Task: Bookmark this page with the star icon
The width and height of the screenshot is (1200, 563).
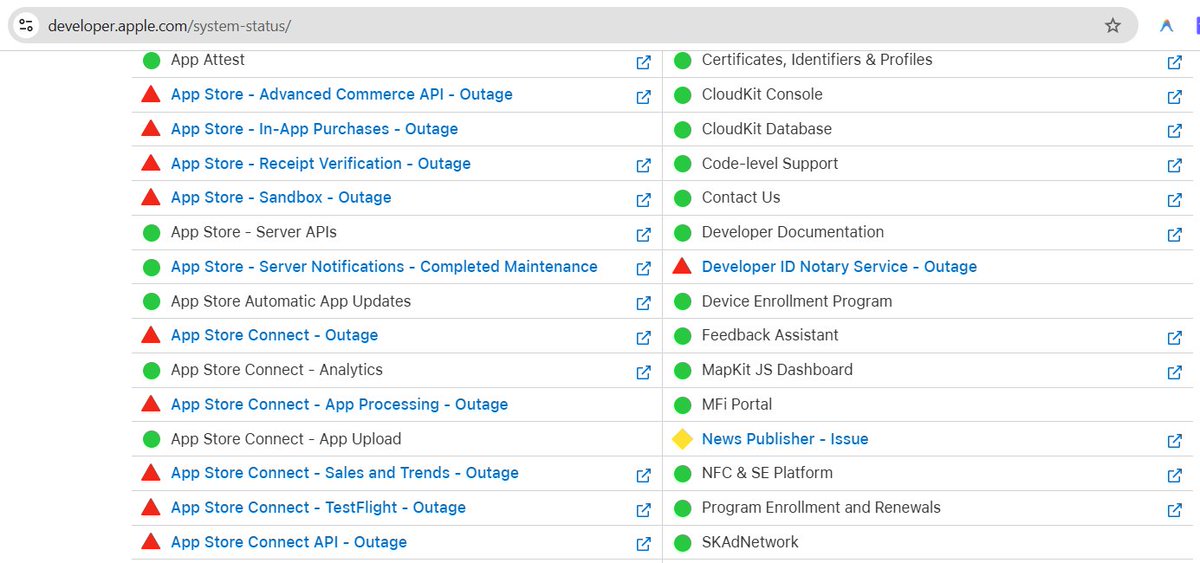Action: [1113, 25]
